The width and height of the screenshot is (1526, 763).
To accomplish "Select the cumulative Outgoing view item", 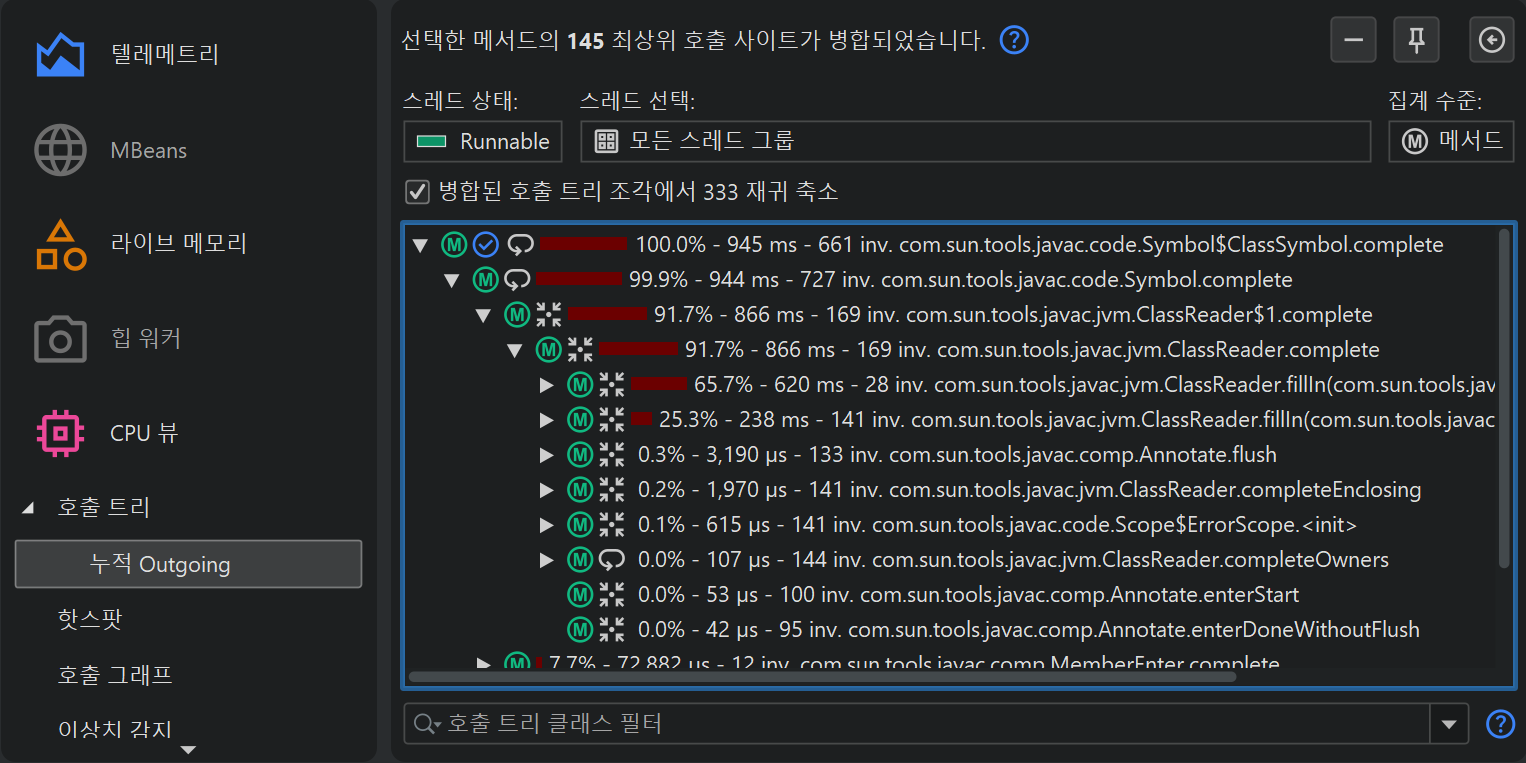I will [188, 565].
